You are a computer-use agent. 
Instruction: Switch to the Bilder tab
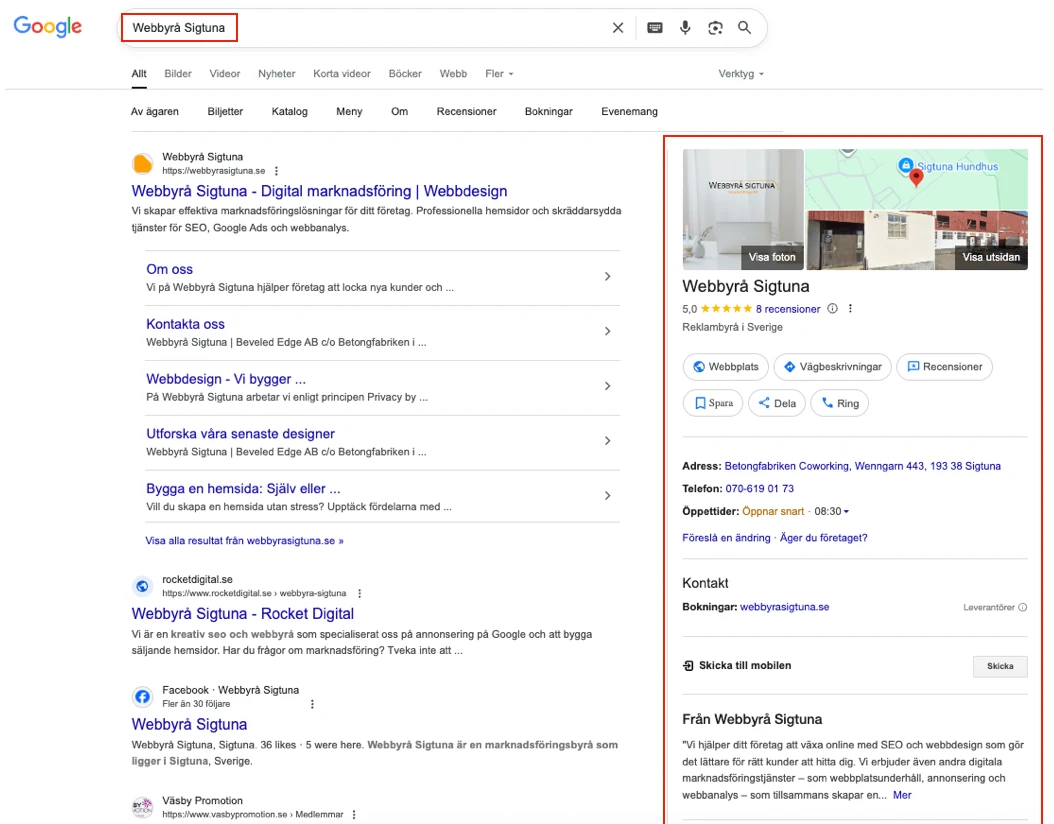[177, 74]
